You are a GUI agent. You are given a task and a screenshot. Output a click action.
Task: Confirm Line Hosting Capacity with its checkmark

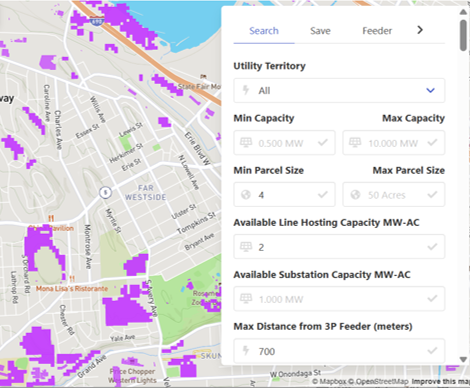432,247
